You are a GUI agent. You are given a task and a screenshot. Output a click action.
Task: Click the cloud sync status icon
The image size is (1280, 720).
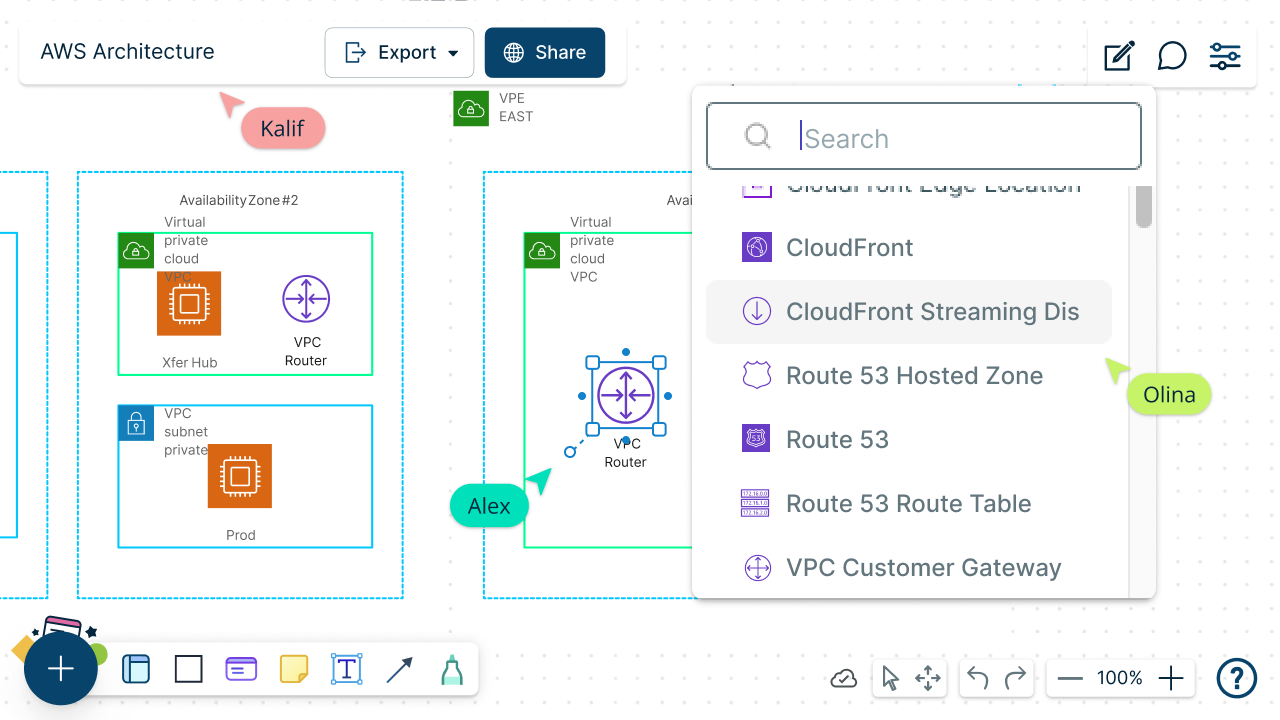(x=844, y=679)
